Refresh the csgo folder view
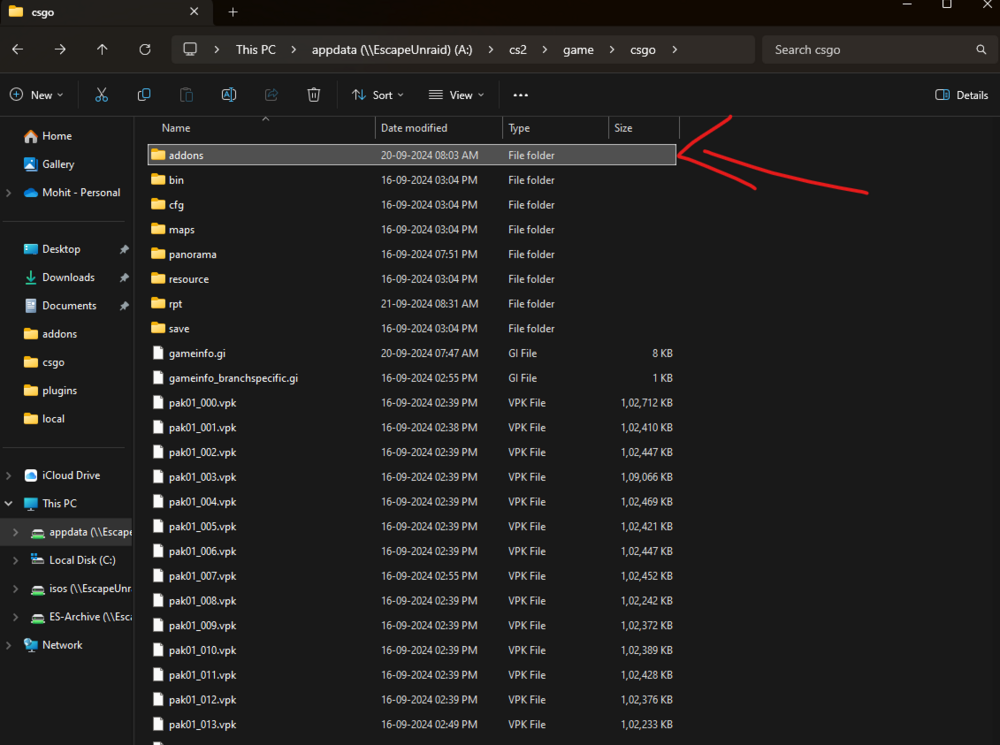1000x745 pixels. tap(145, 49)
